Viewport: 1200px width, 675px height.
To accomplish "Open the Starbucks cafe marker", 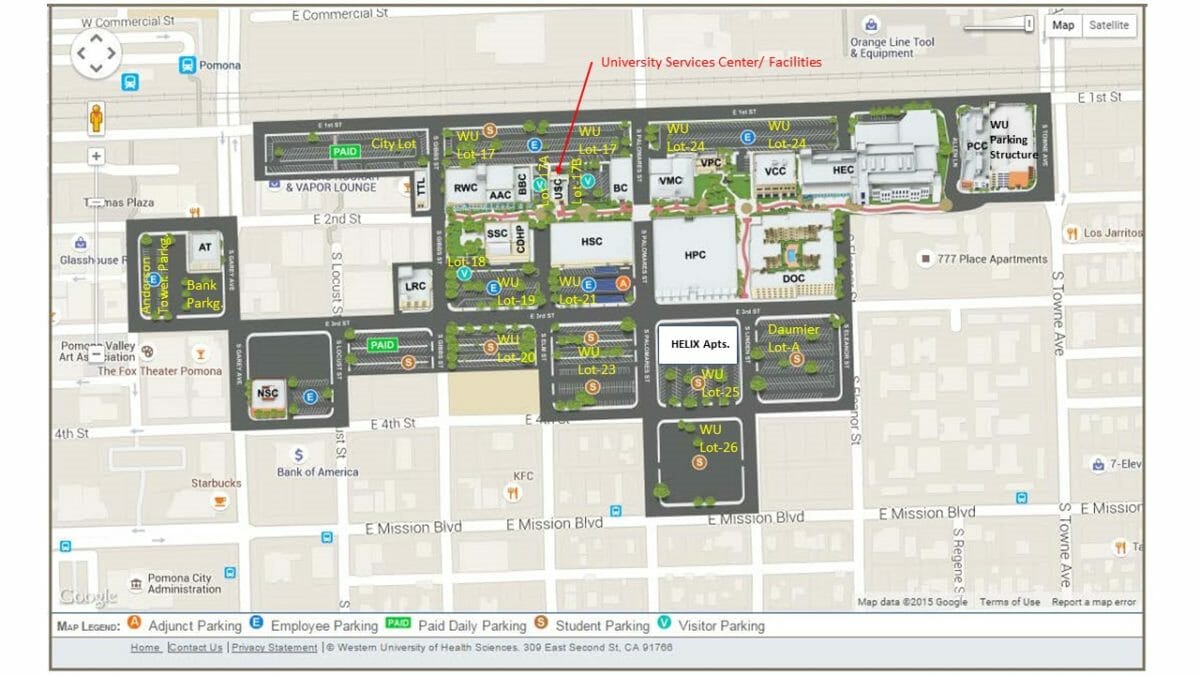I will click(x=220, y=500).
